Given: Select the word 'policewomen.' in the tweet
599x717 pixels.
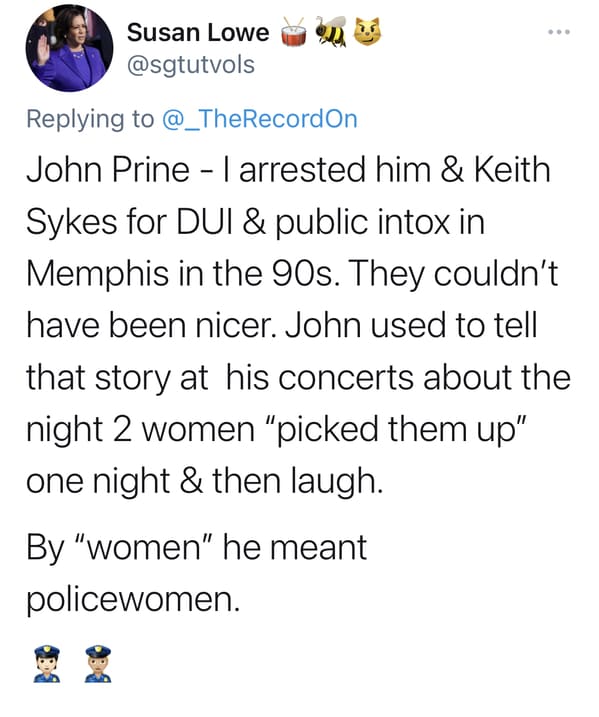Looking at the screenshot, I should (133, 600).
